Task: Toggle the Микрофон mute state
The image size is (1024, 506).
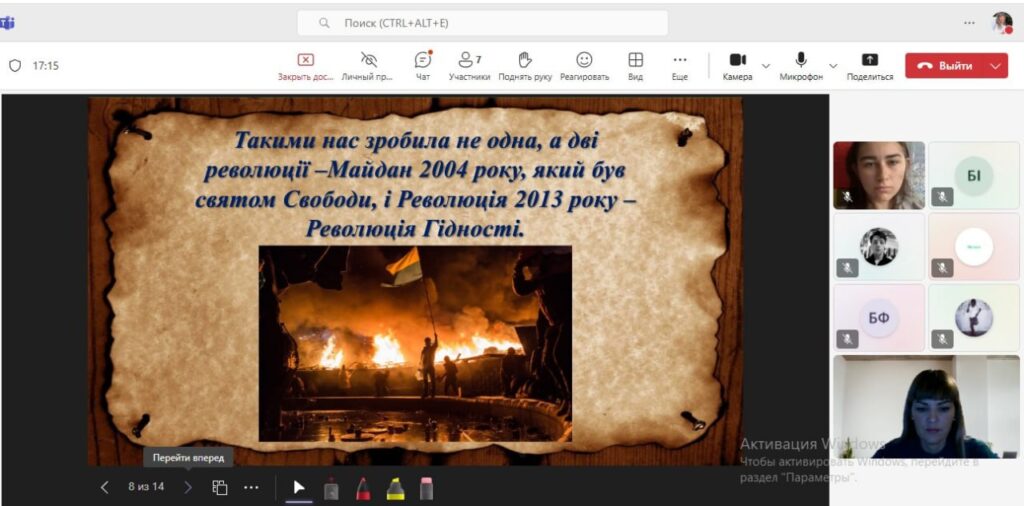Action: tap(801, 65)
